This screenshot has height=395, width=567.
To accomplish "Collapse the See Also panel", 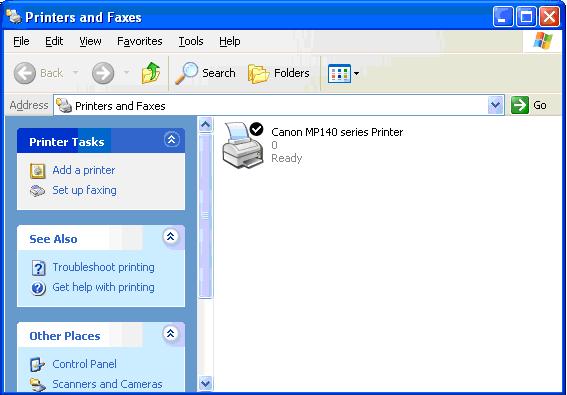I will point(170,236).
